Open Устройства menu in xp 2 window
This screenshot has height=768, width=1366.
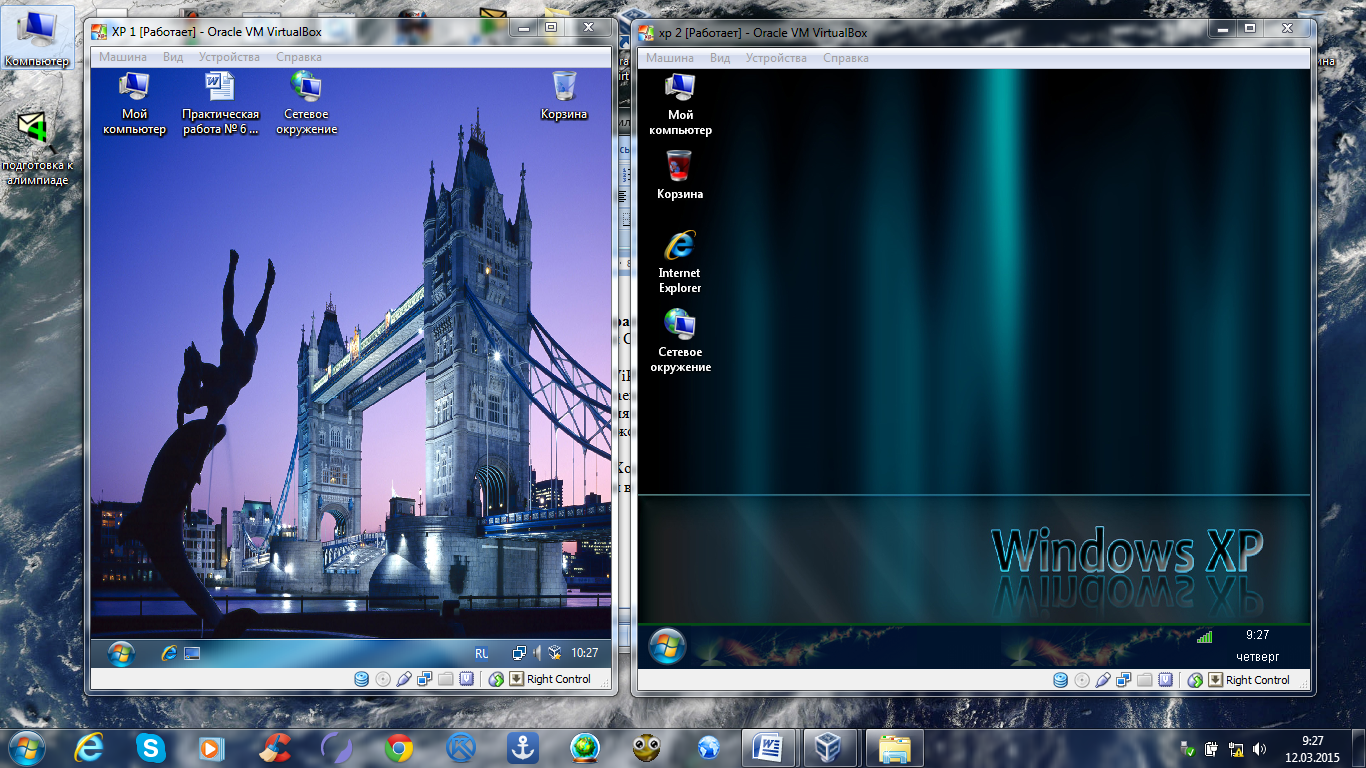coord(776,58)
